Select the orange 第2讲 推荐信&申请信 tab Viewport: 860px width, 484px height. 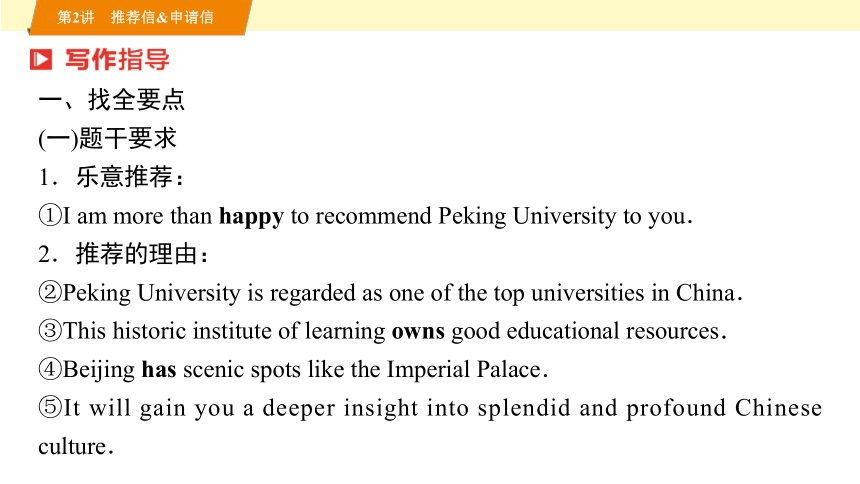point(138,17)
